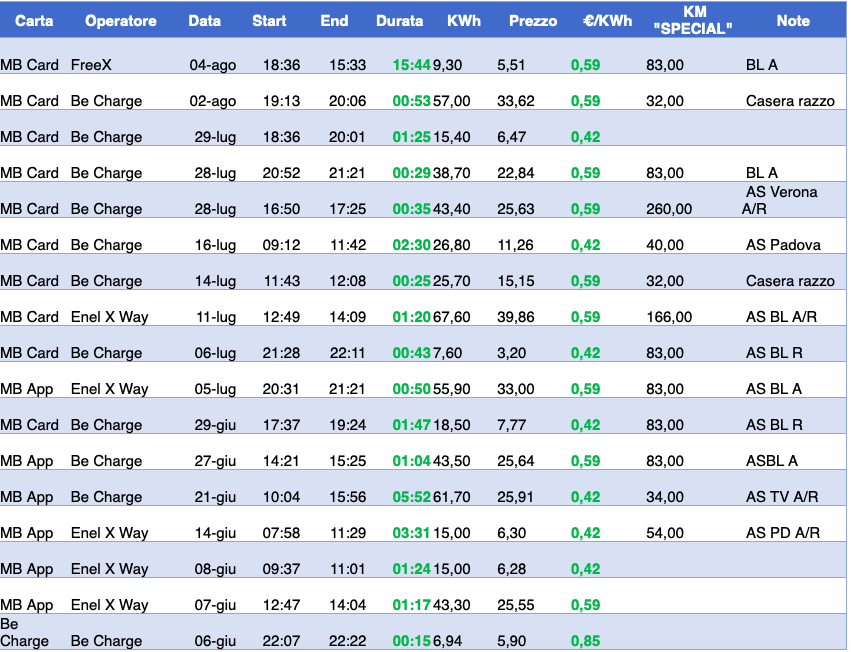Click the 29-lug date cell
The height and width of the screenshot is (652, 851).
point(215,137)
